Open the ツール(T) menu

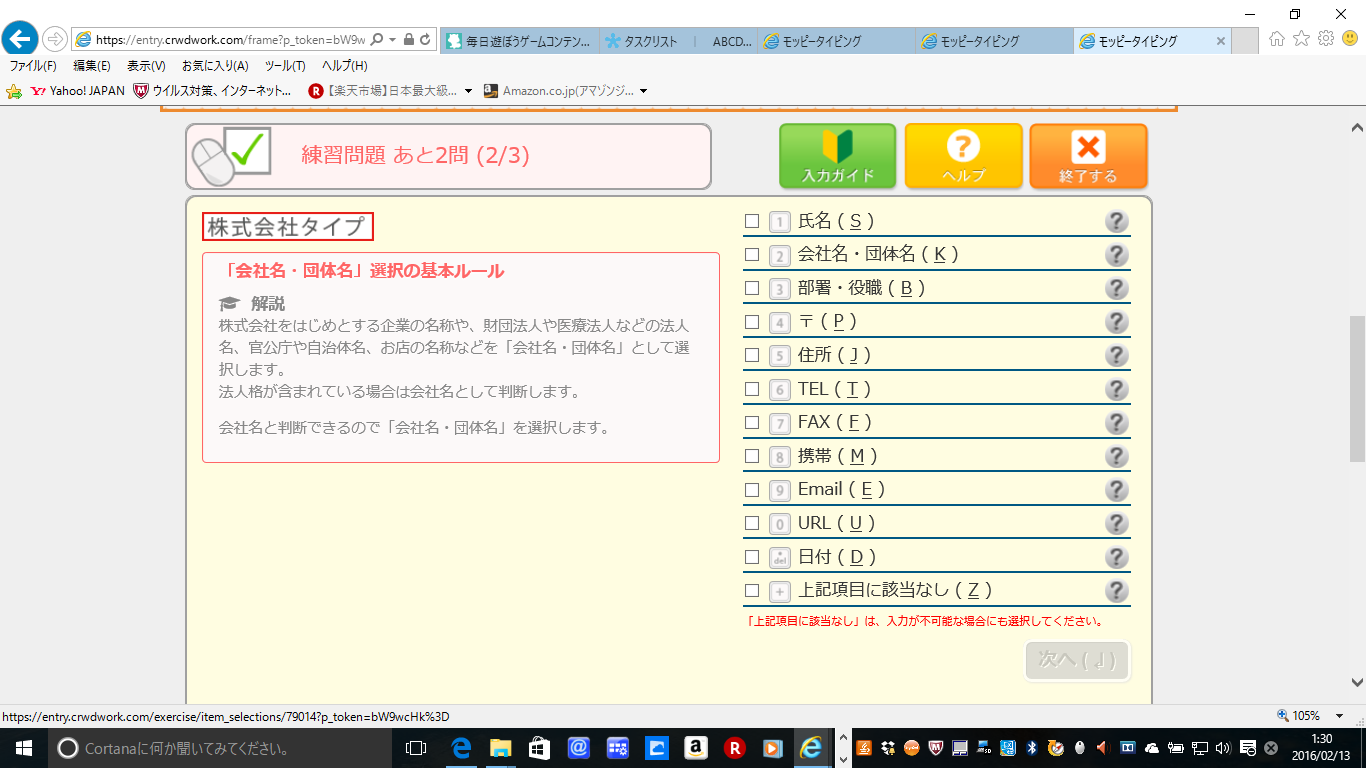pos(285,66)
